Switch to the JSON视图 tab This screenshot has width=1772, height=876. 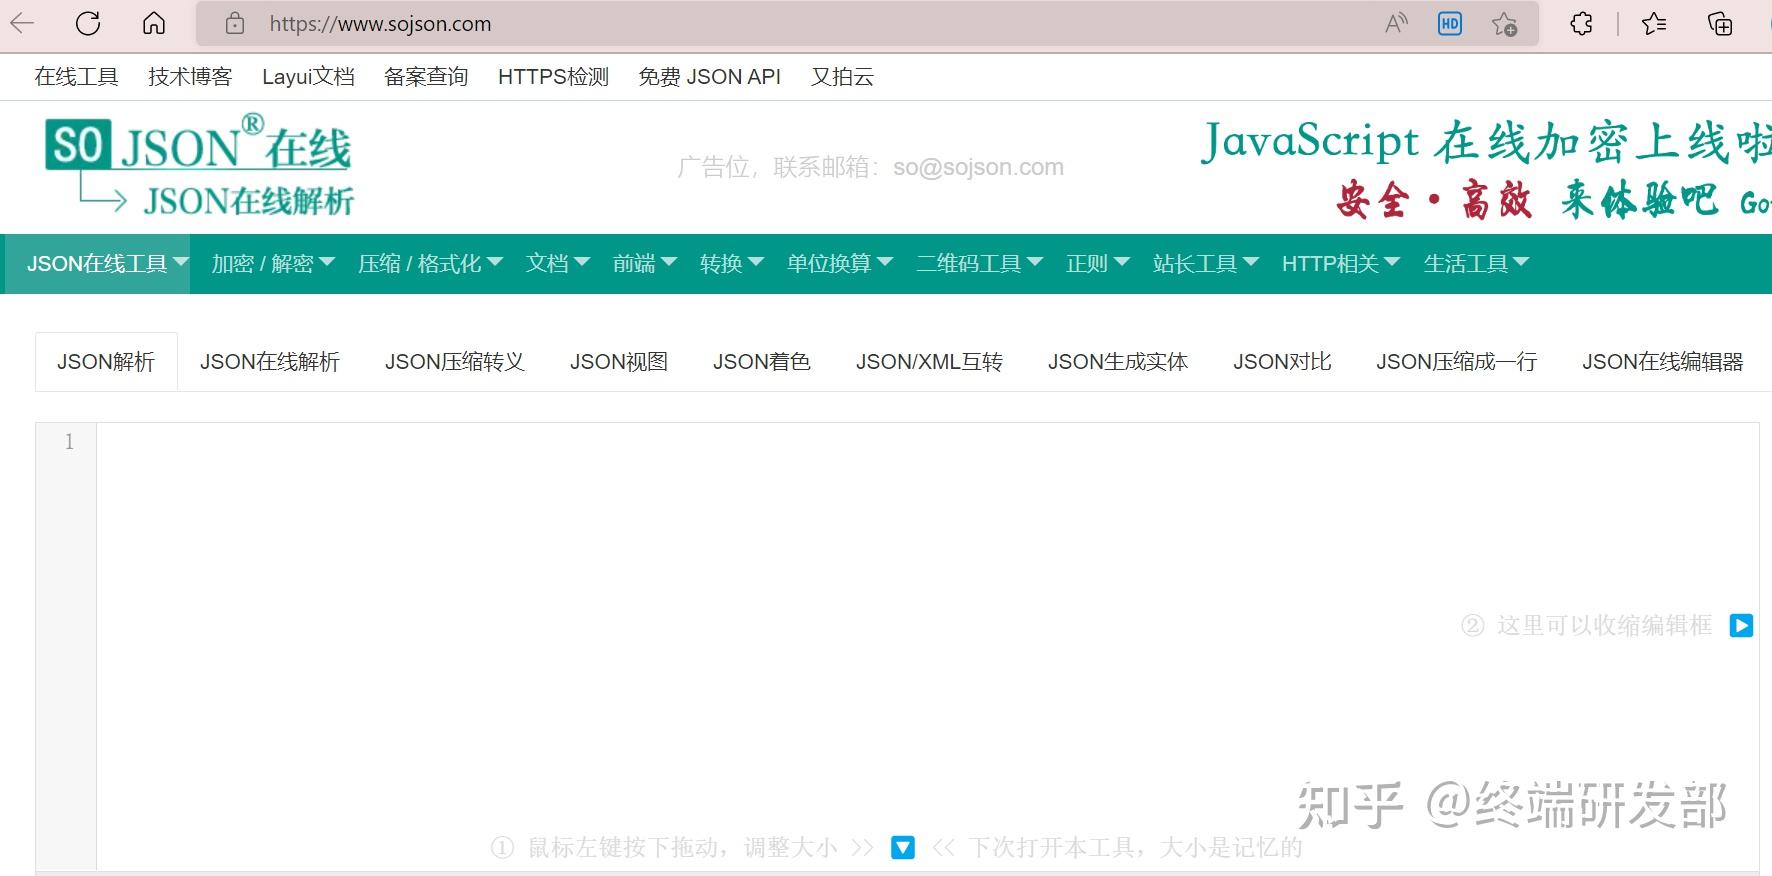619,362
